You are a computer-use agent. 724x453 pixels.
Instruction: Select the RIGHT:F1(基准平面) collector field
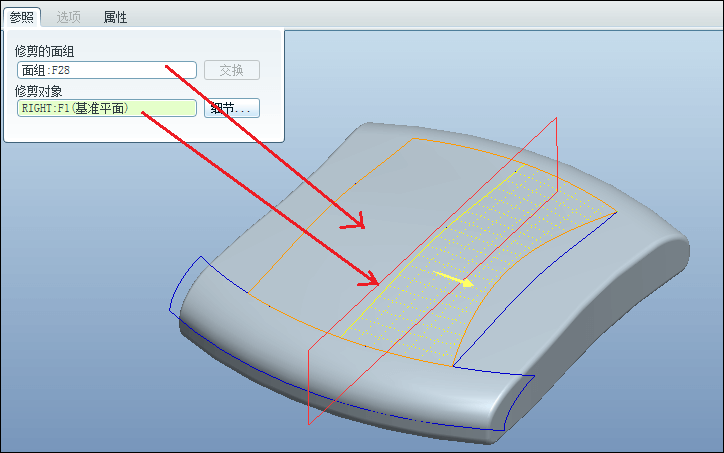pyautogui.click(x=107, y=108)
